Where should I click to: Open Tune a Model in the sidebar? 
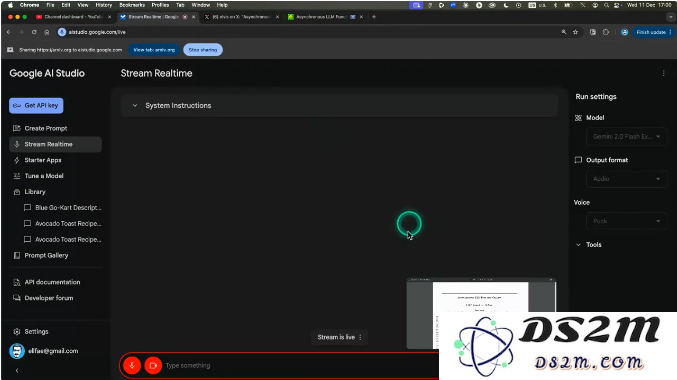[x=55, y=176]
